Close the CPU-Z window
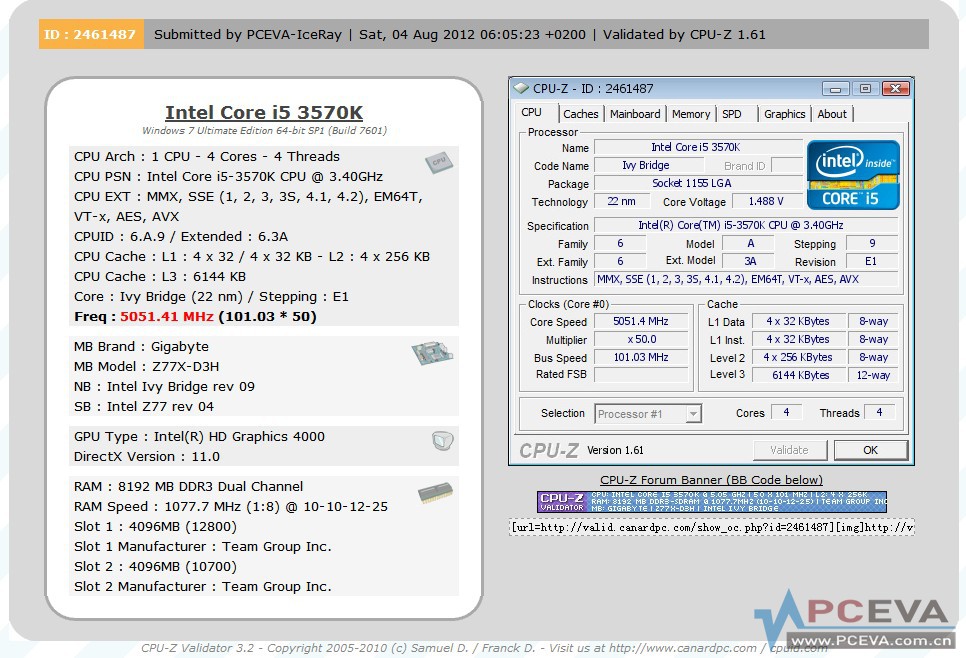Screen dimensions: 966x658 [895, 89]
